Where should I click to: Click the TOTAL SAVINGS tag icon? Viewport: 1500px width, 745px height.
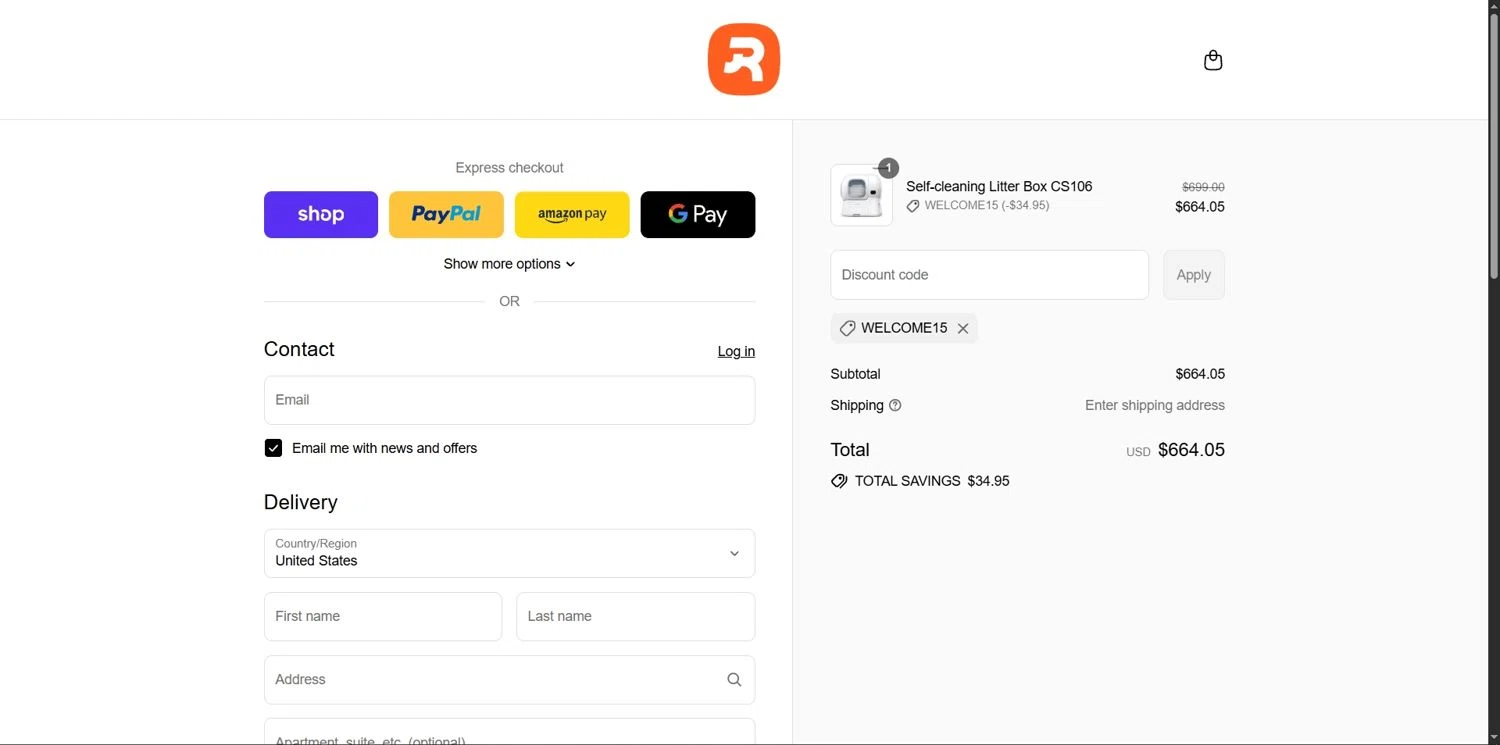[x=839, y=481]
